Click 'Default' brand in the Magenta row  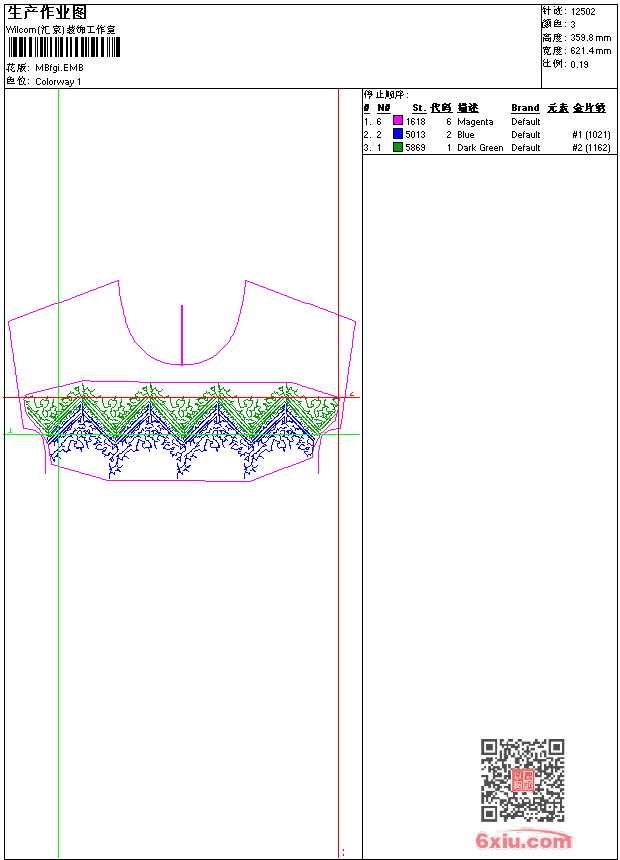coord(526,121)
